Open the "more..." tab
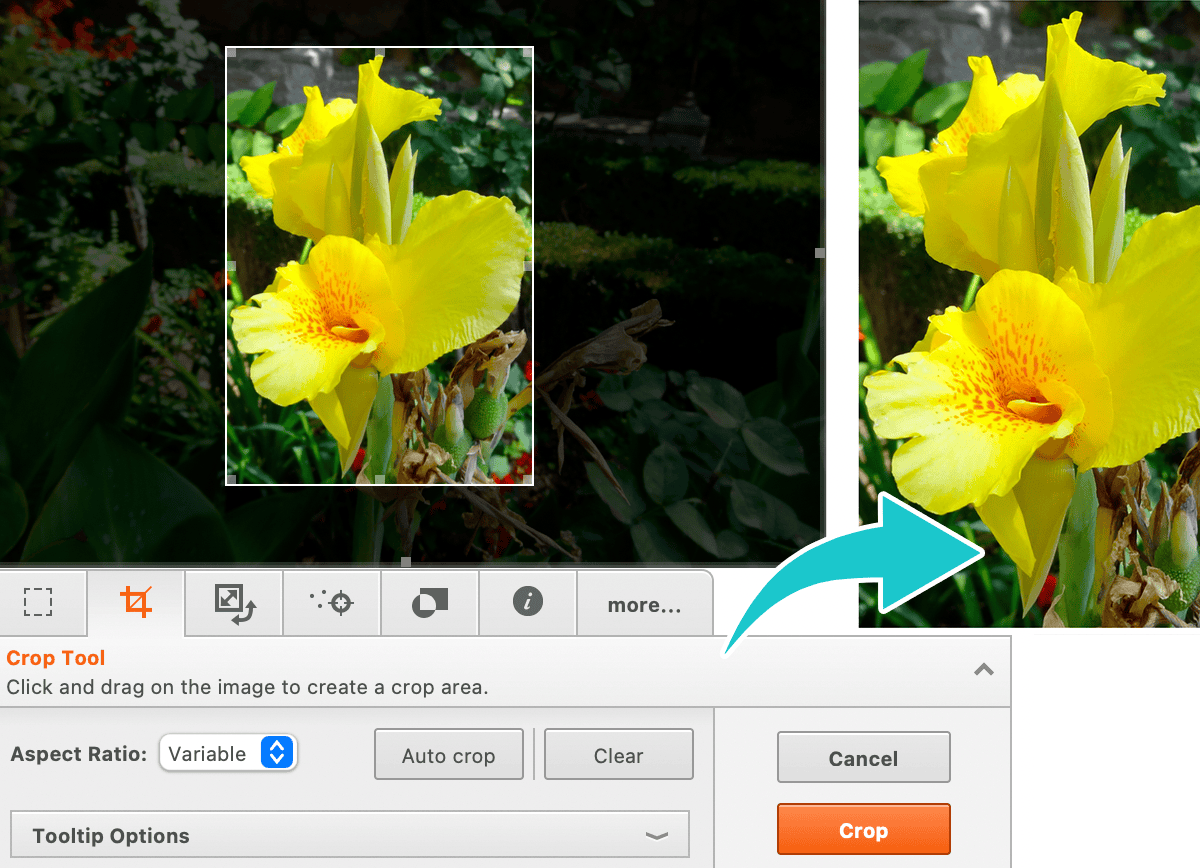The image size is (1200, 868). click(644, 605)
